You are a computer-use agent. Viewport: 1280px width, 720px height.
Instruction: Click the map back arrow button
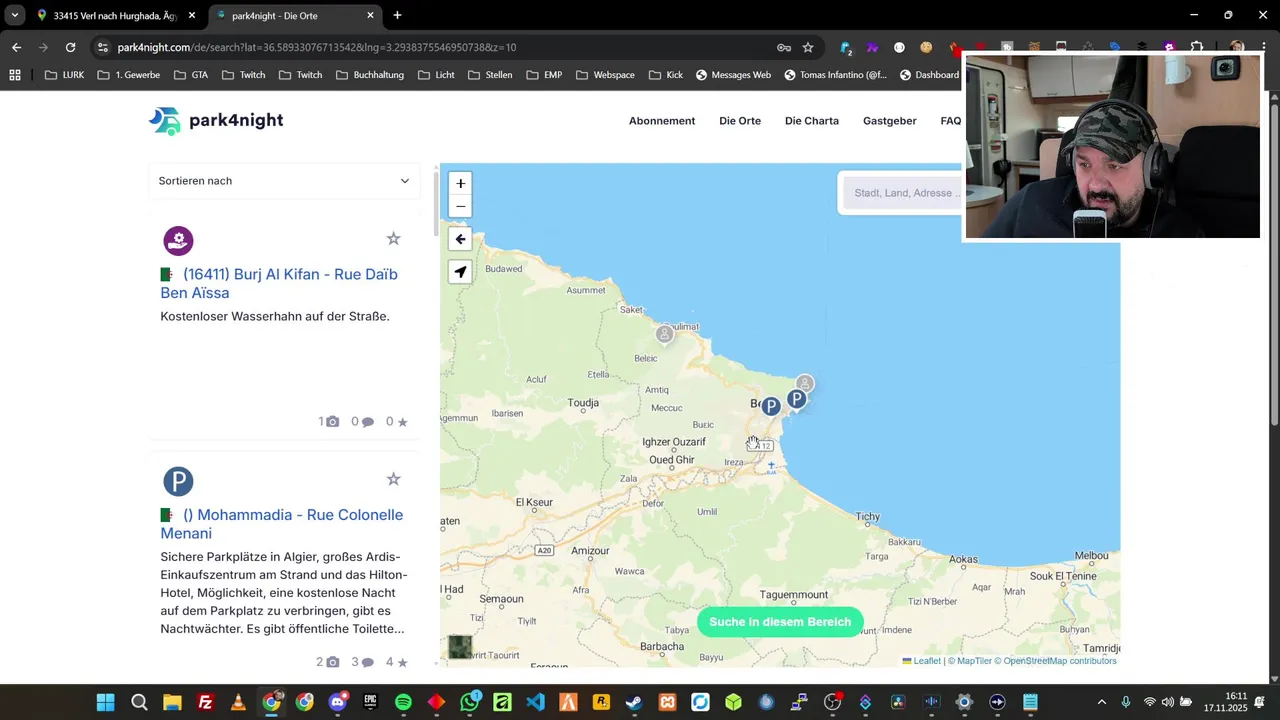[460, 239]
